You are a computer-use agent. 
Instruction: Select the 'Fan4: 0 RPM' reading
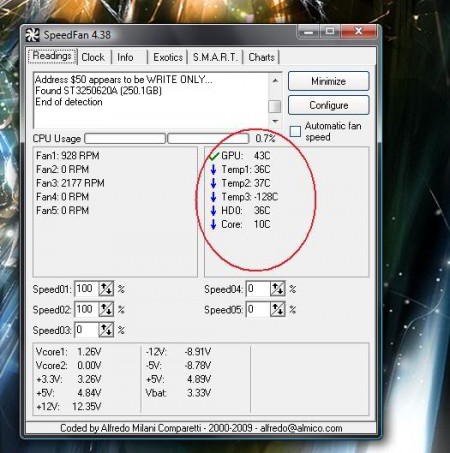62,197
